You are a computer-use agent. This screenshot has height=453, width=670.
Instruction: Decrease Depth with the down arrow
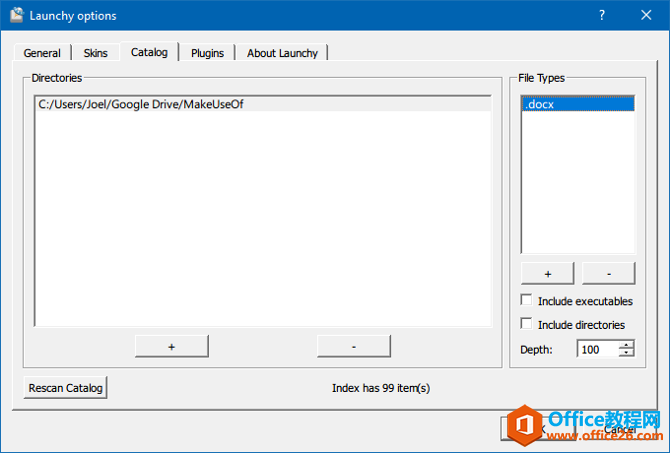click(x=626, y=353)
